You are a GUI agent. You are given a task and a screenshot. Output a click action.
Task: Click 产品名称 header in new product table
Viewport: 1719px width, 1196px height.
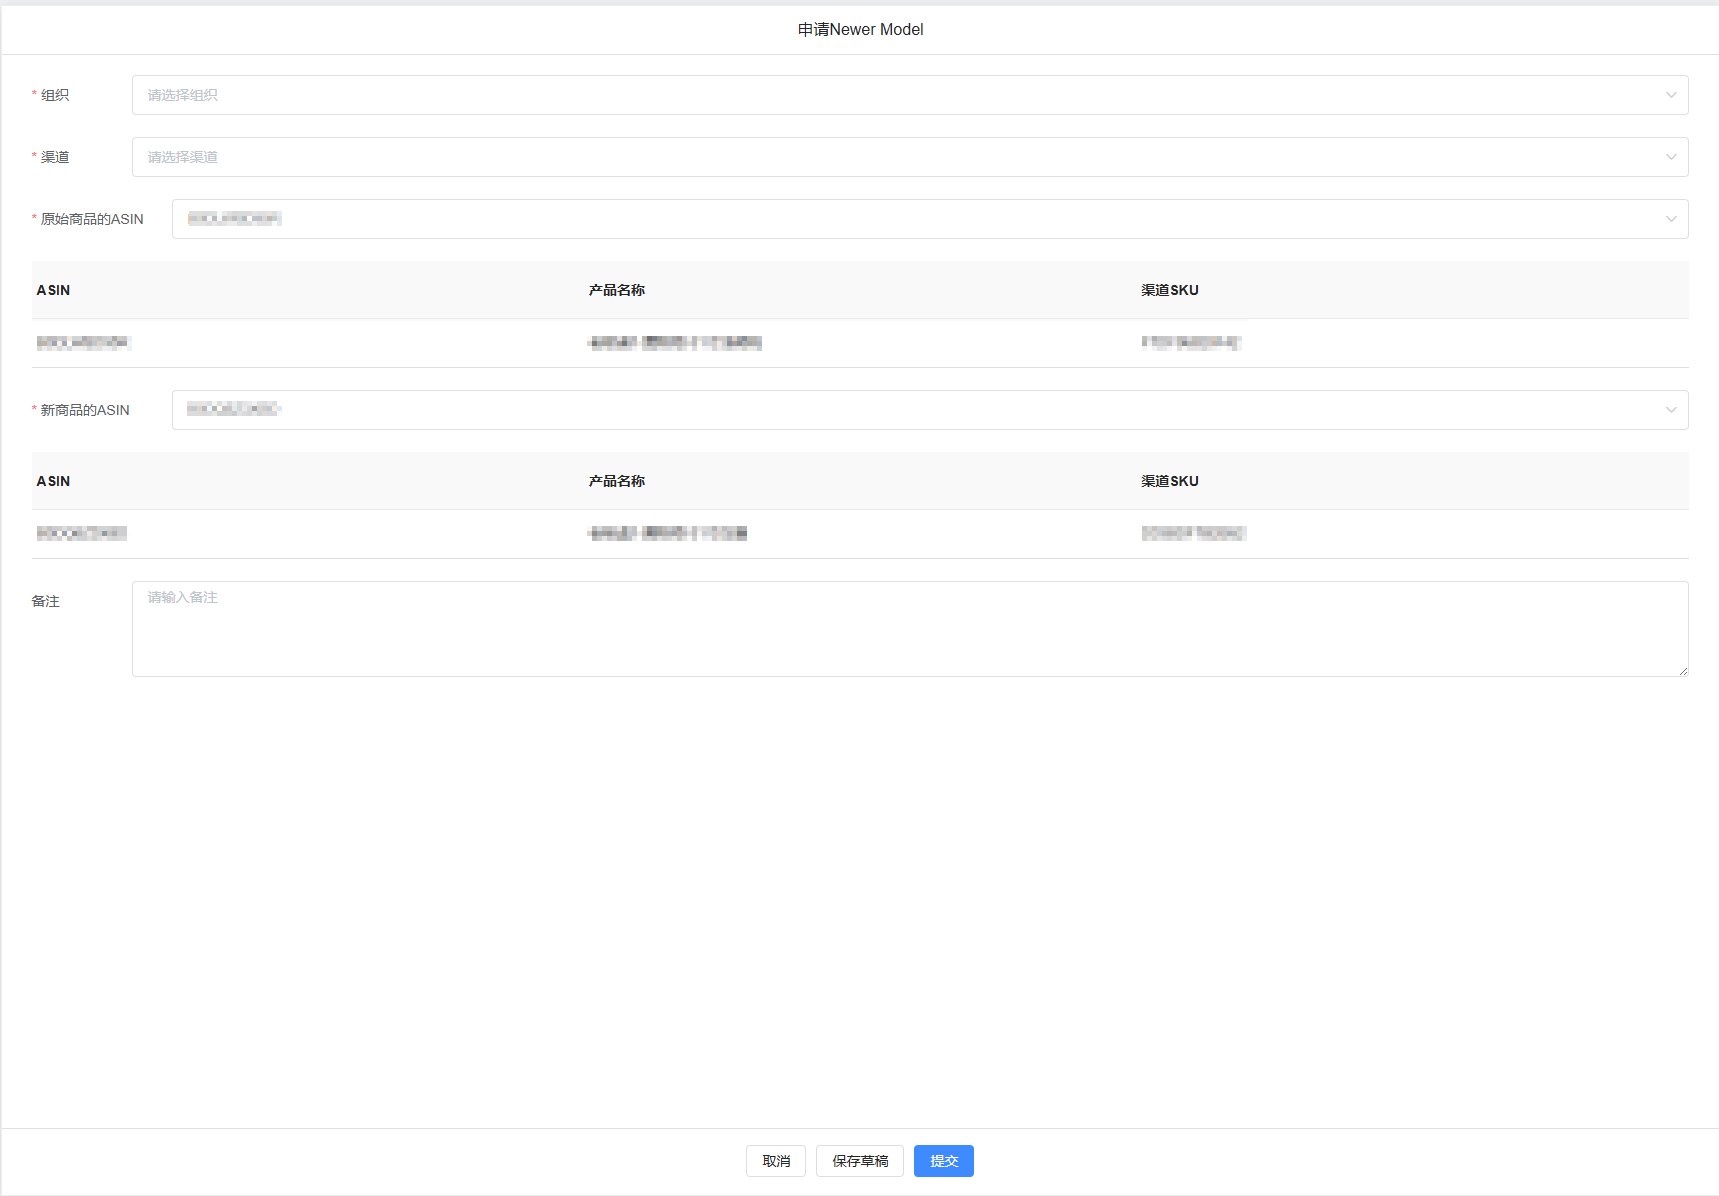click(617, 481)
